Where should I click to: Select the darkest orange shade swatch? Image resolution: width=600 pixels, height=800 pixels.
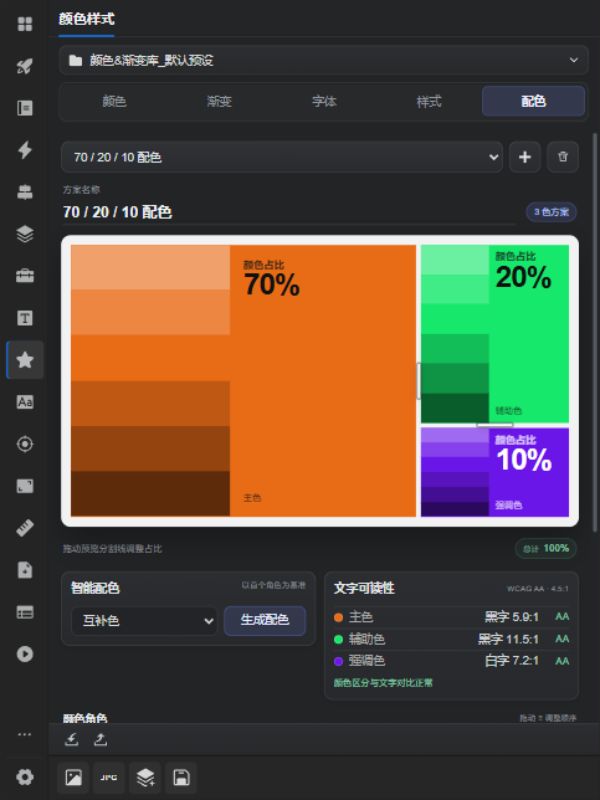(x=151, y=493)
